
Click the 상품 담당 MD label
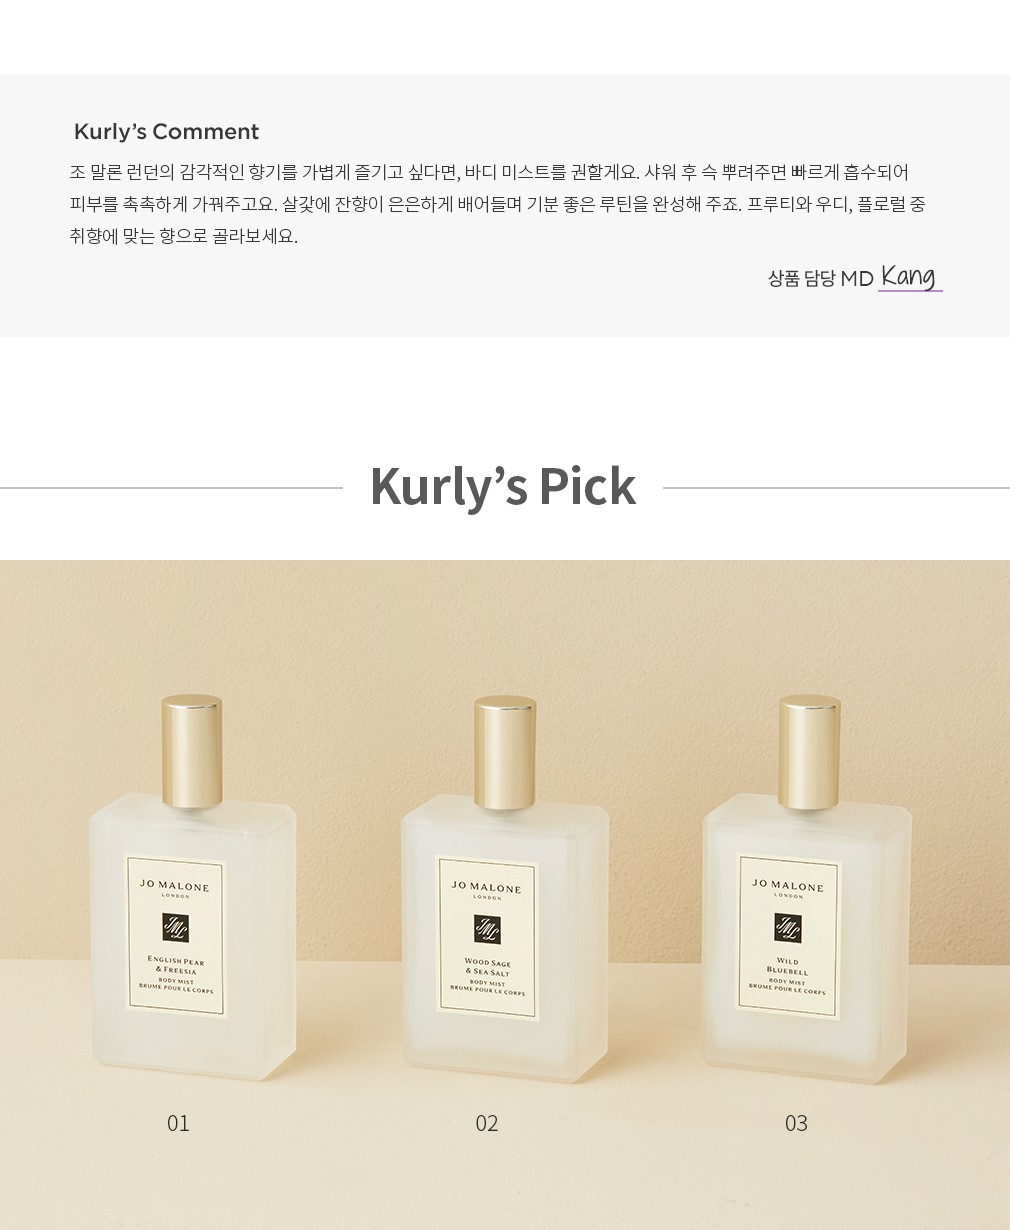pos(821,278)
